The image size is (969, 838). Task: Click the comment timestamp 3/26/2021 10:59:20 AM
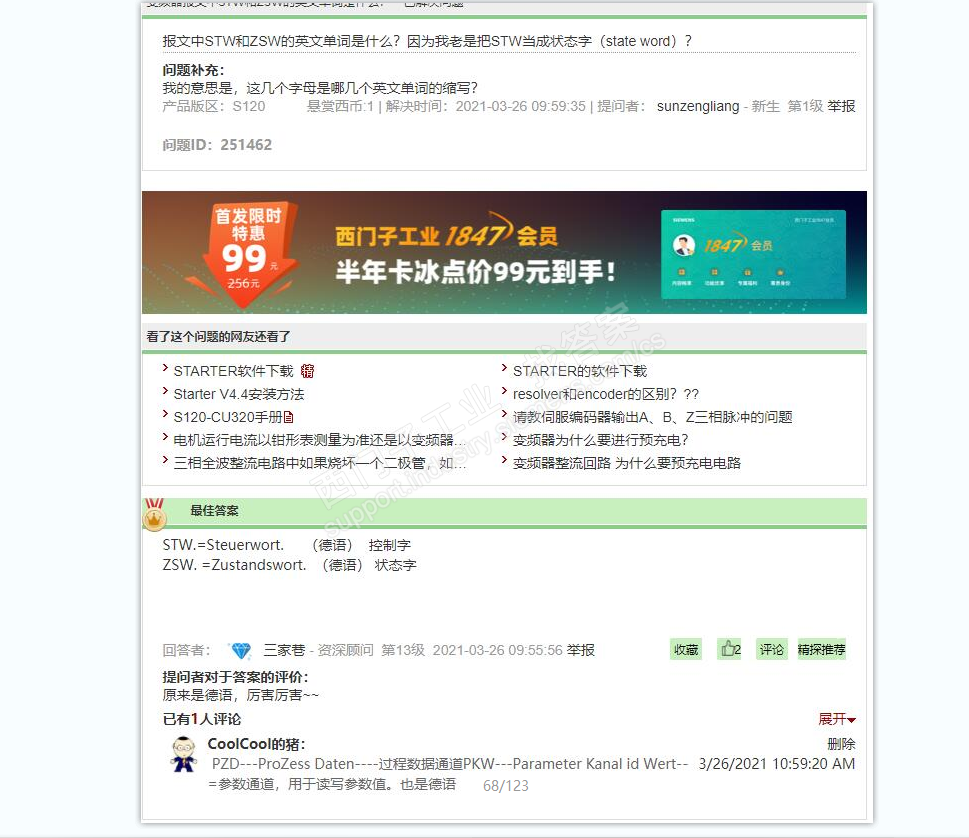click(777, 764)
